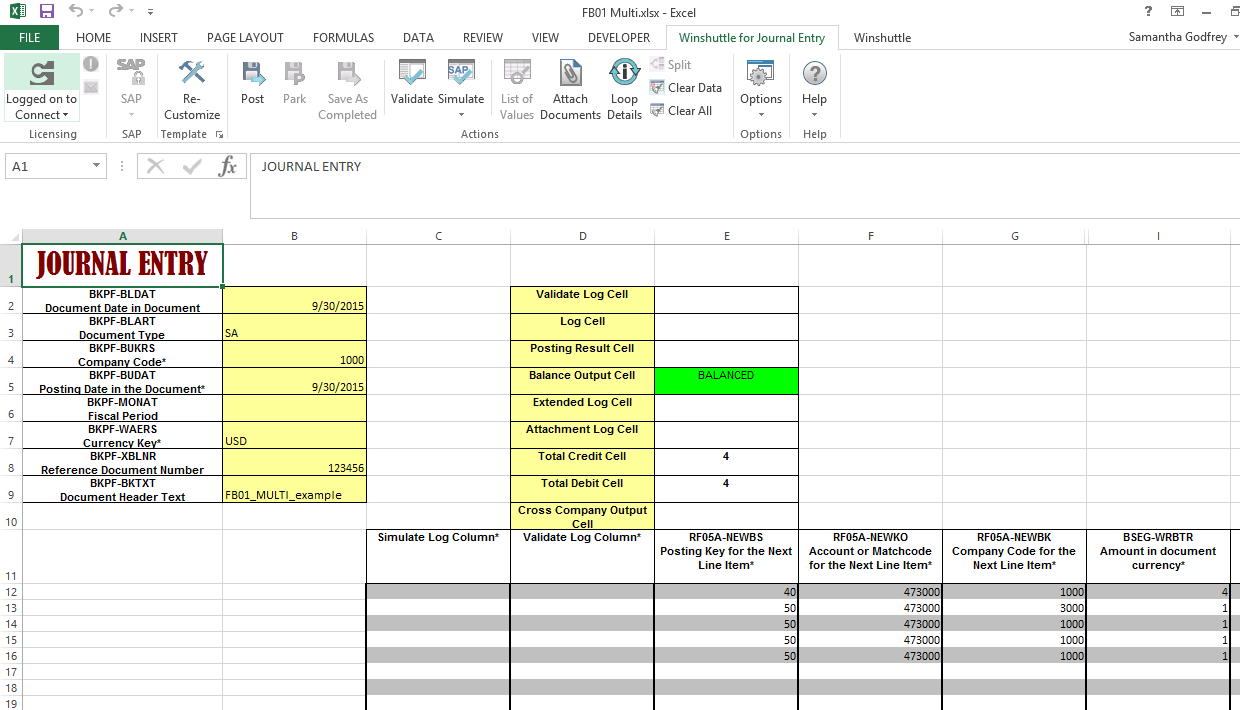Select the JOURNAL ENTRY title cell
This screenshot has height=710, width=1240.
(123, 265)
